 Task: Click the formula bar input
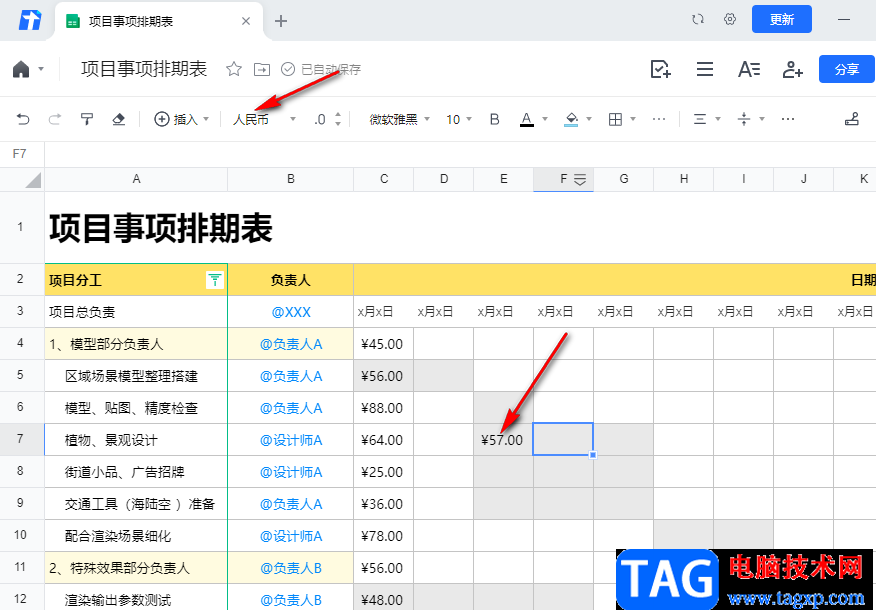pyautogui.click(x=460, y=154)
